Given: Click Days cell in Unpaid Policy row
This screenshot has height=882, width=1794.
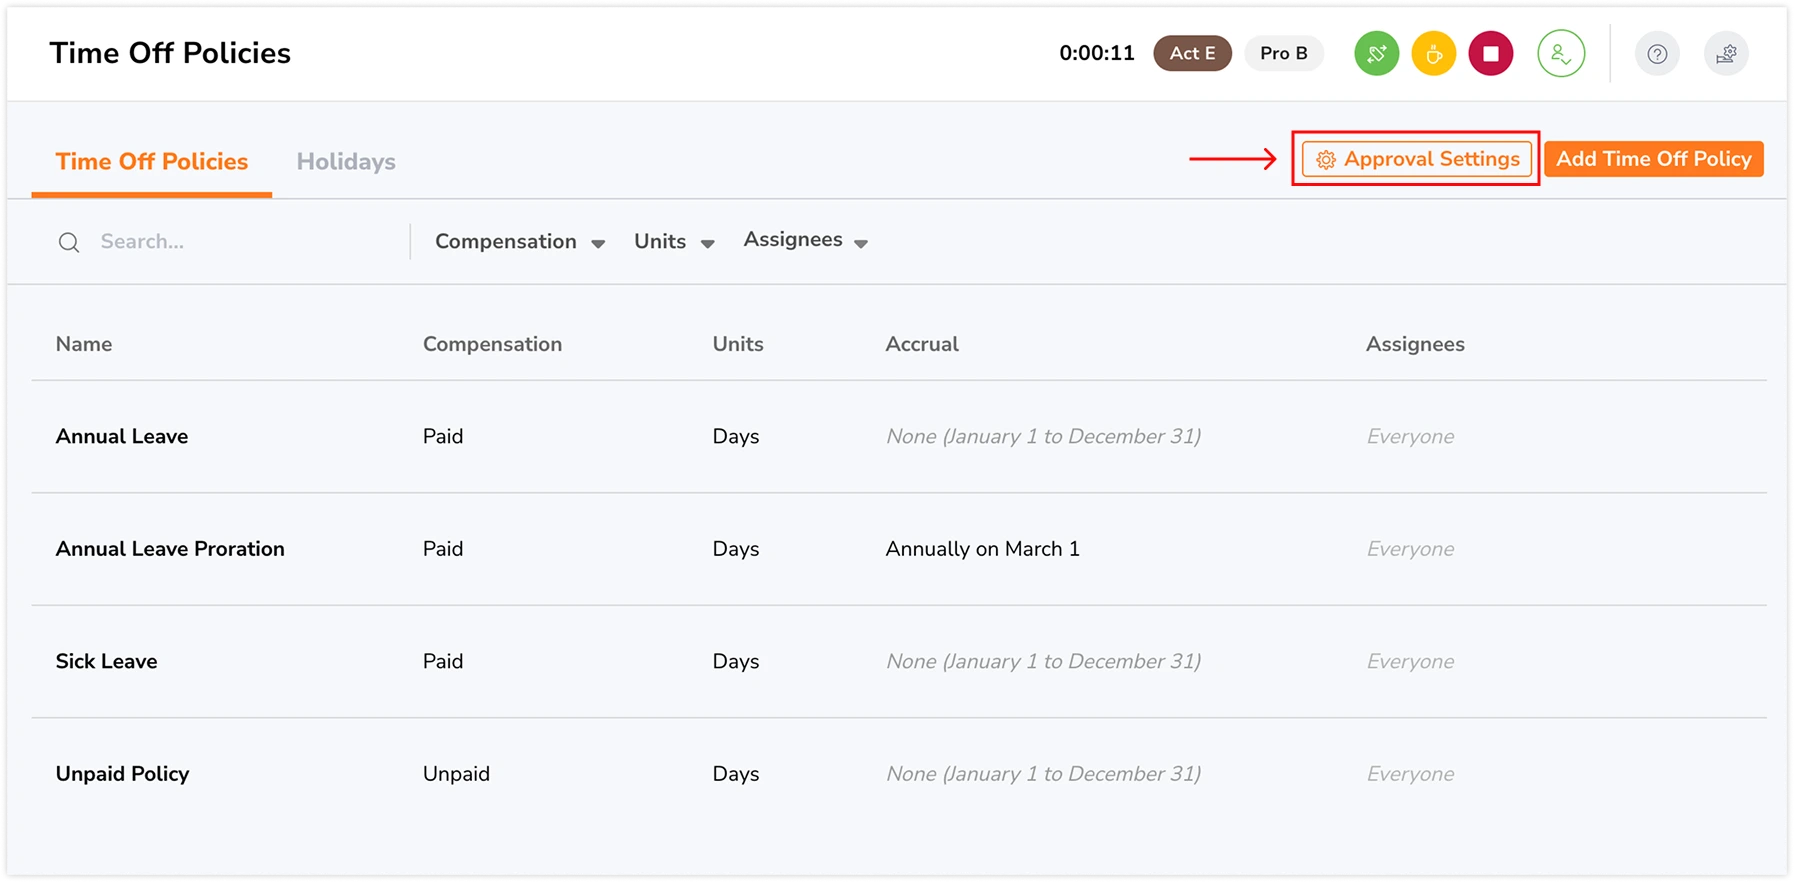Looking at the screenshot, I should pyautogui.click(x=736, y=774).
